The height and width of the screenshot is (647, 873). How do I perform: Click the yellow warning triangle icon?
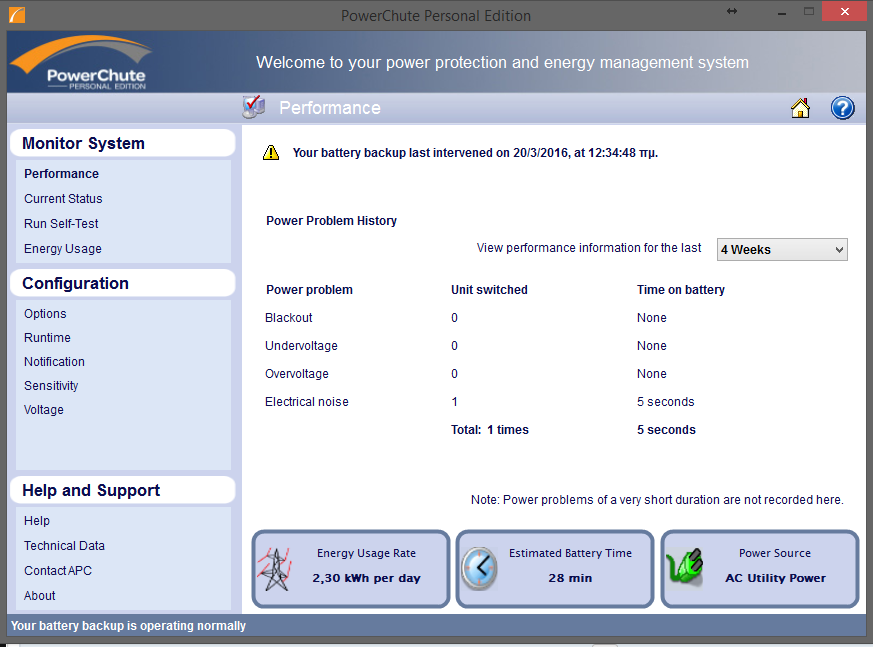(271, 153)
